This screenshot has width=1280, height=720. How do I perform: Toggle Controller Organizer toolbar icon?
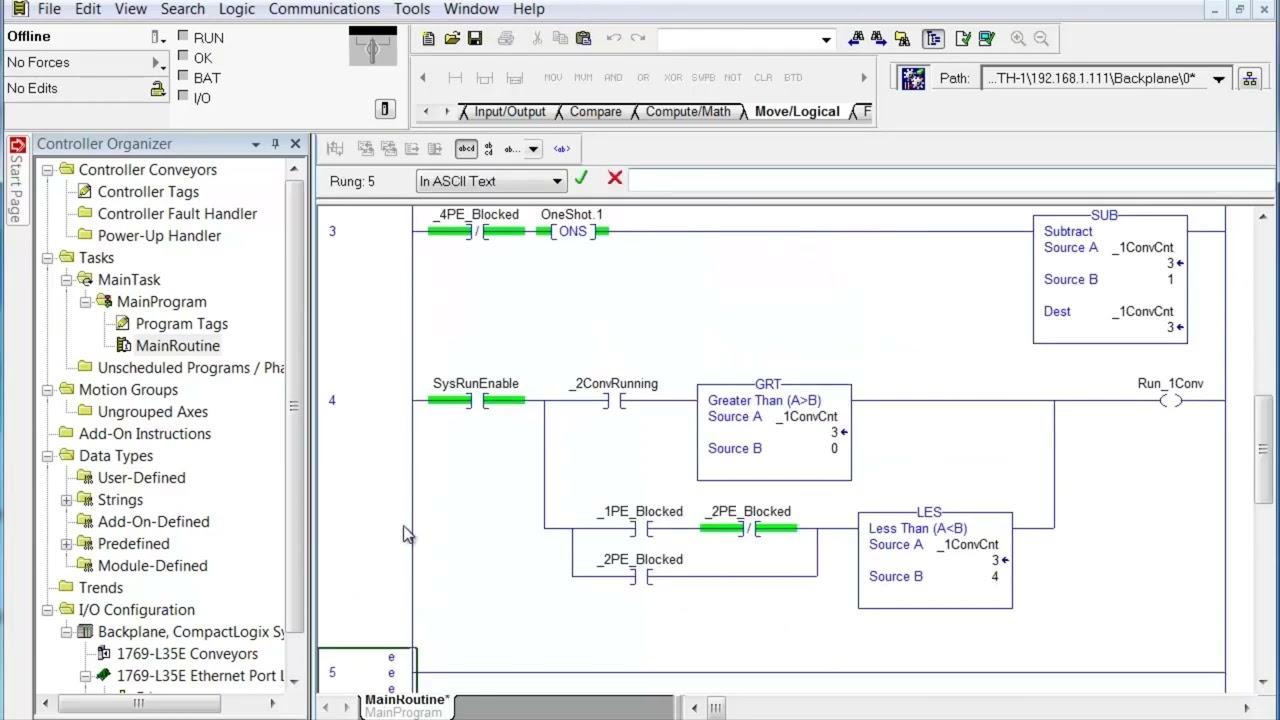(933, 39)
